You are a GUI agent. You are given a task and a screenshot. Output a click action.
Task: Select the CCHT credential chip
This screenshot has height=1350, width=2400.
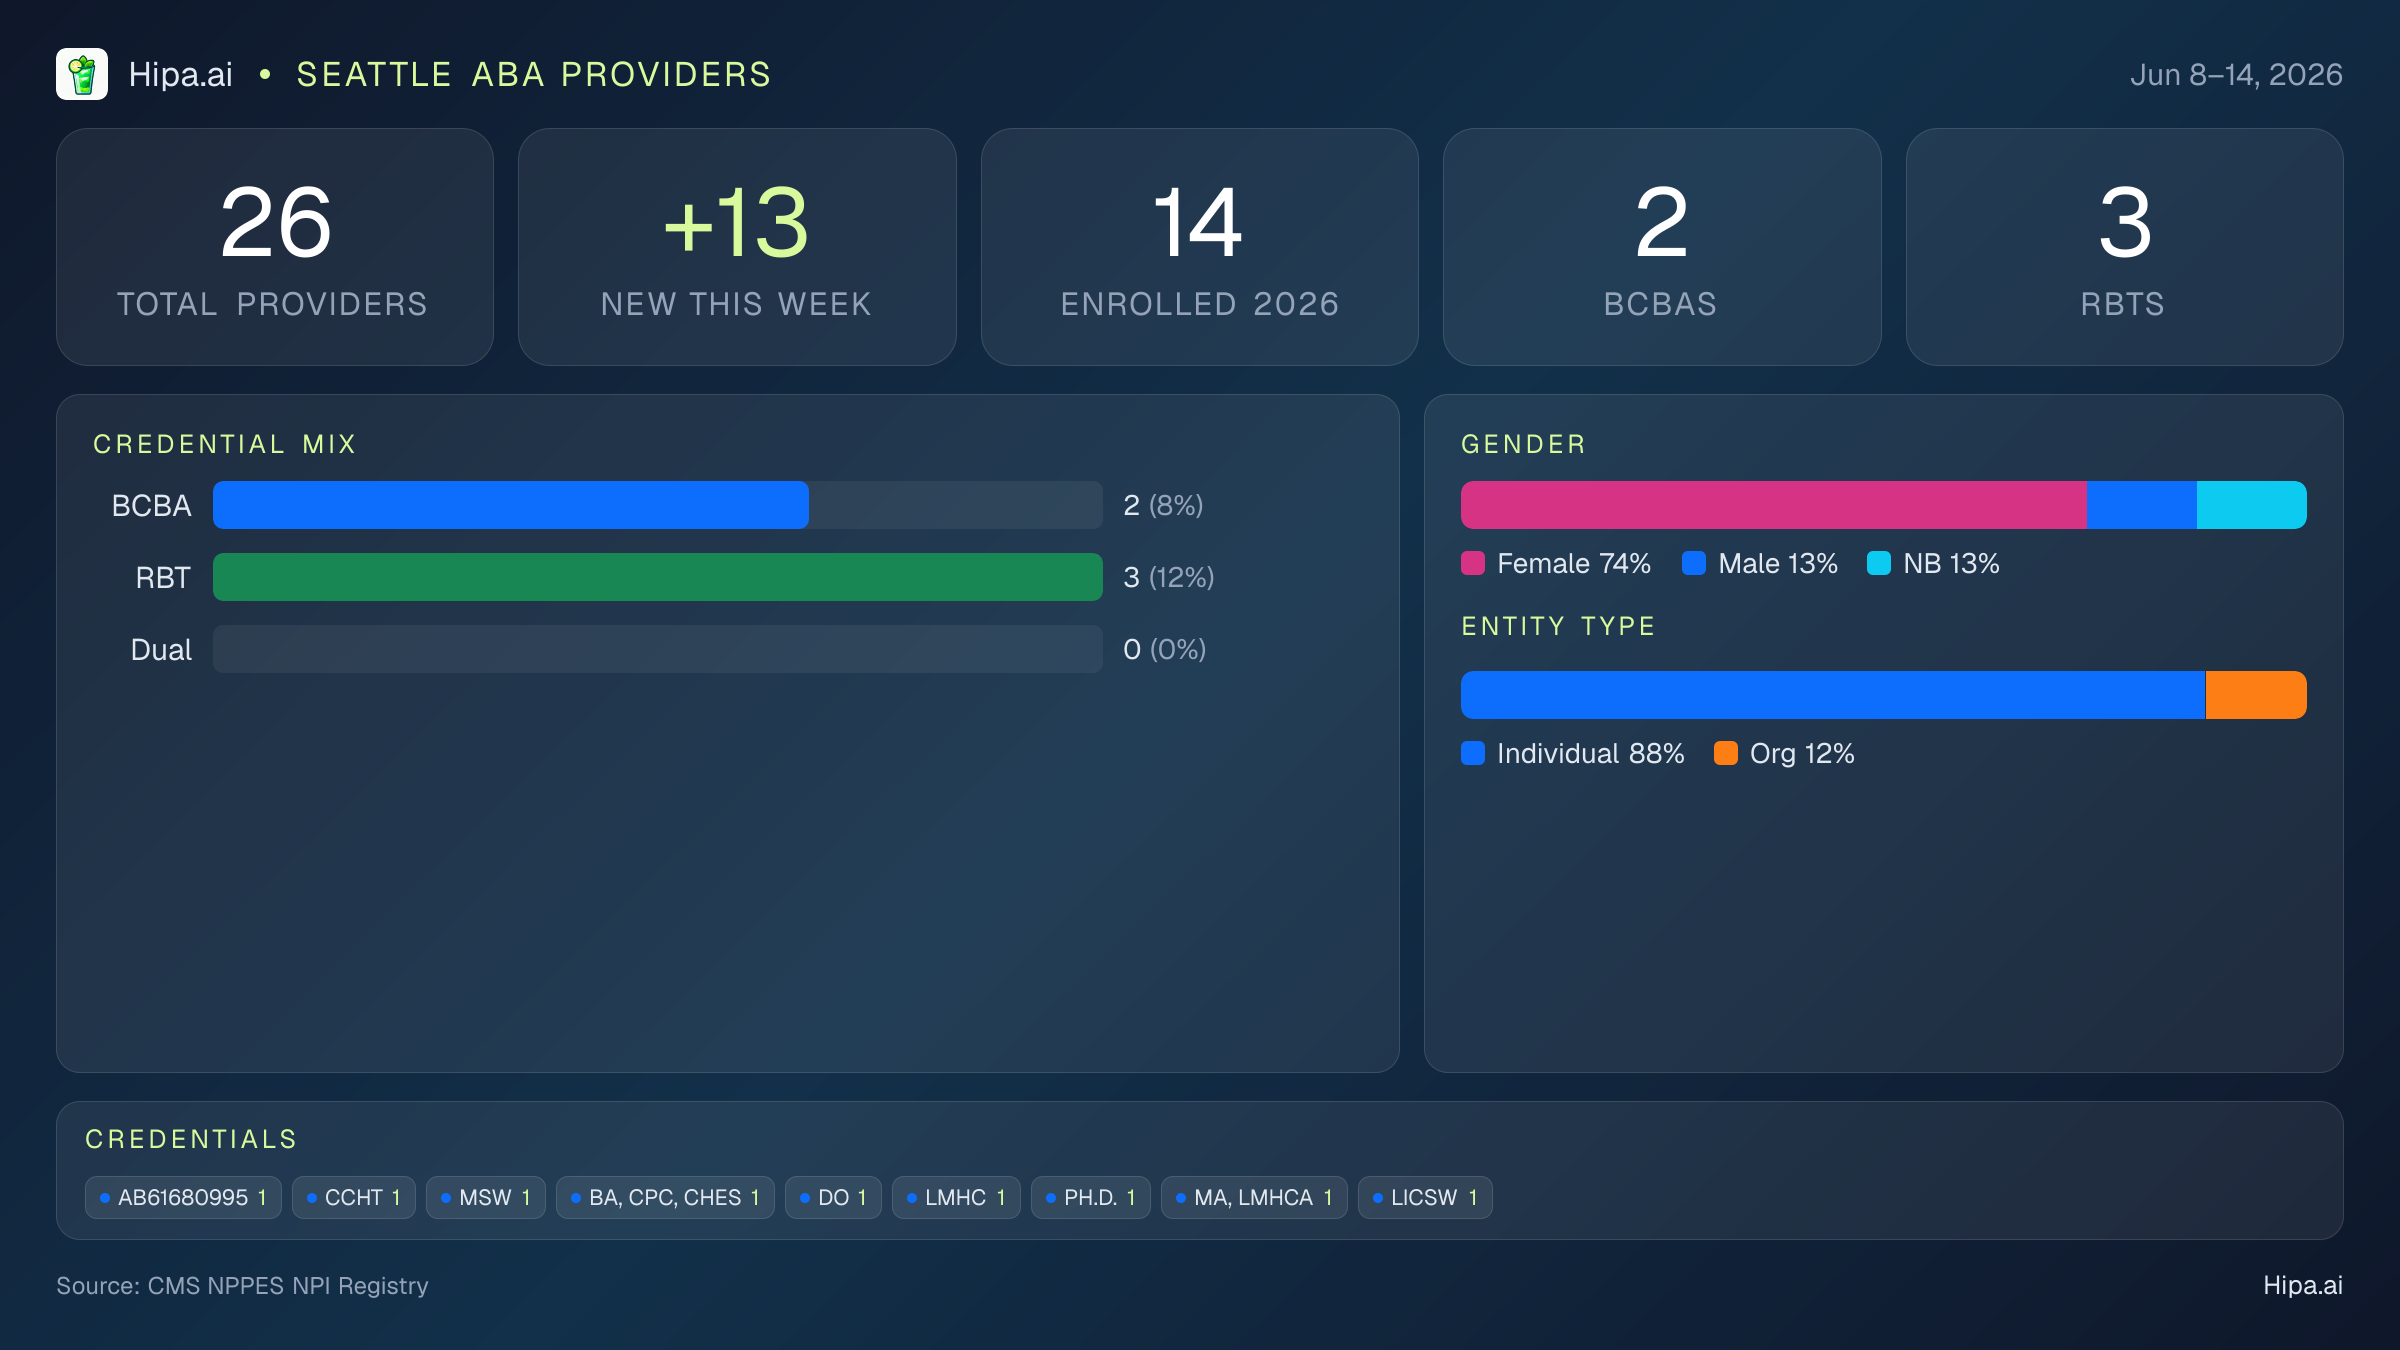click(x=354, y=1197)
